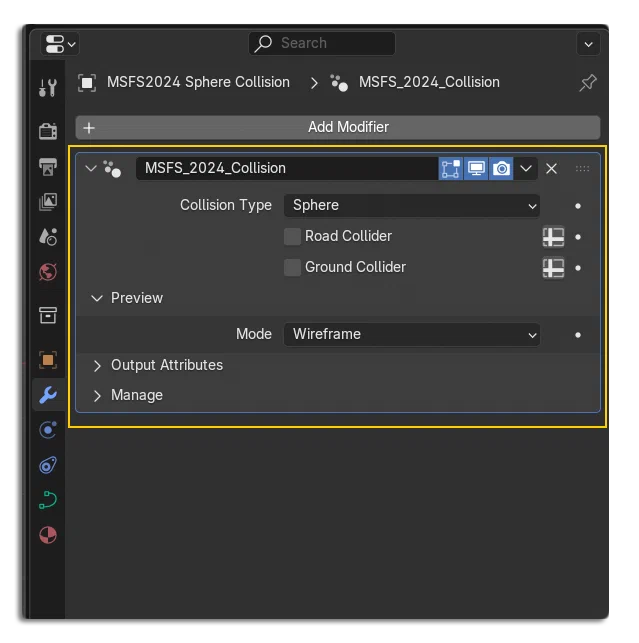Toggle the pin ID icon
This screenshot has height=643, width=639.
(587, 82)
